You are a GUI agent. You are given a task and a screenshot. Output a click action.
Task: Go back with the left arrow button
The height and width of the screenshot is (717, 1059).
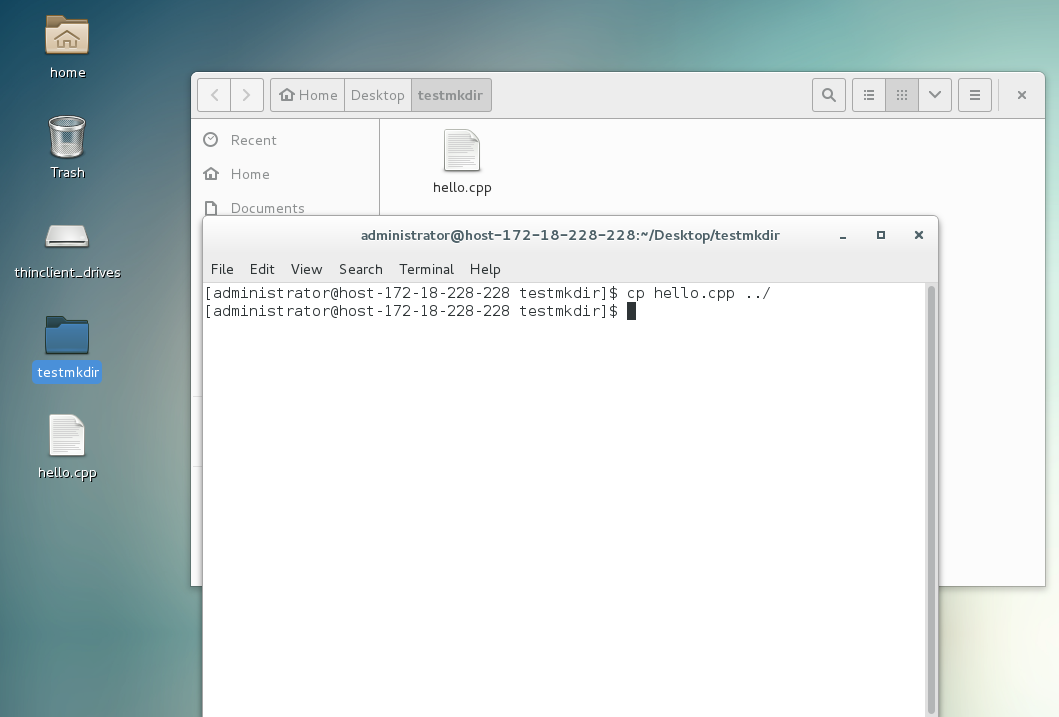(214, 95)
